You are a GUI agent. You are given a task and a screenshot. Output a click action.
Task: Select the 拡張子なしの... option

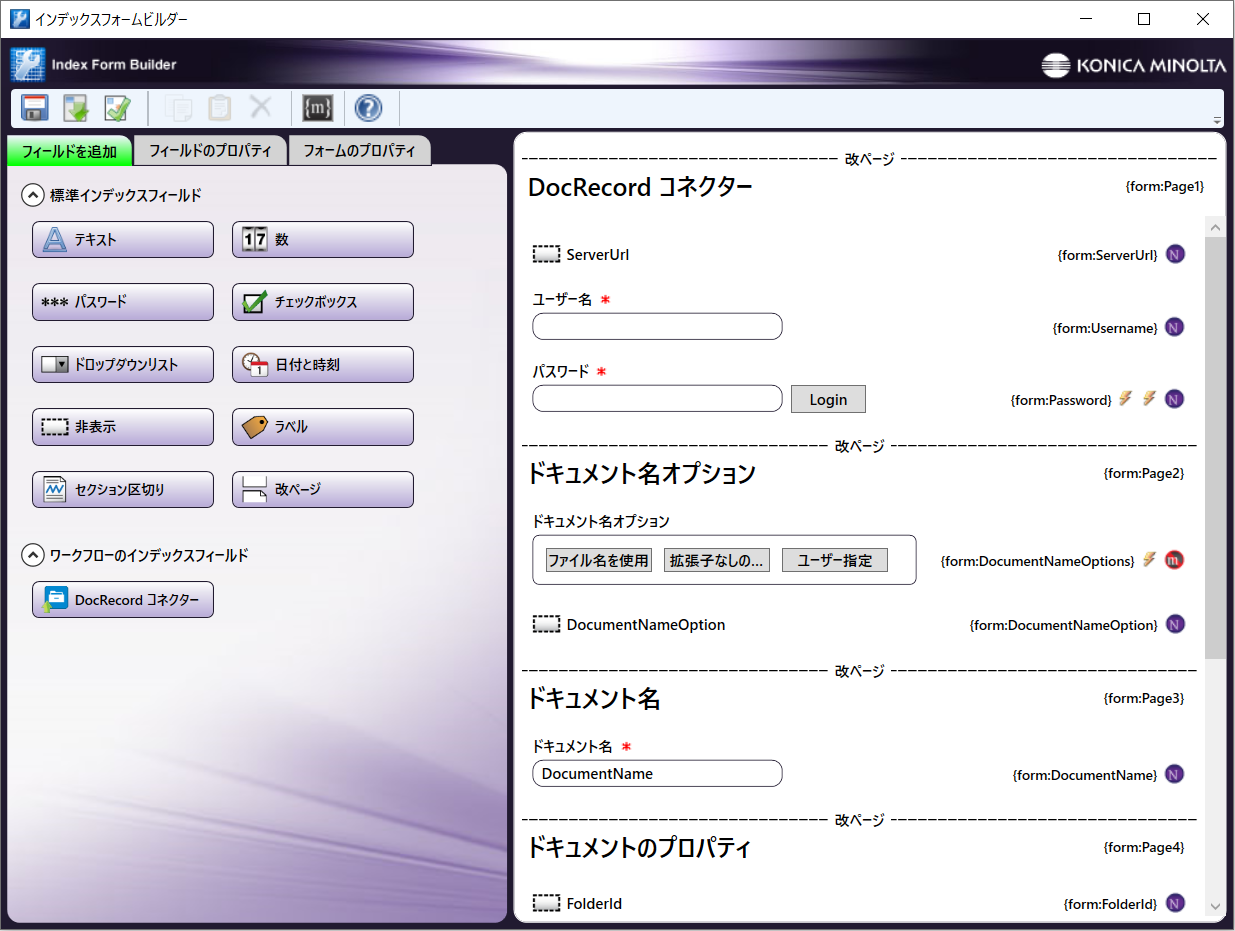716,560
